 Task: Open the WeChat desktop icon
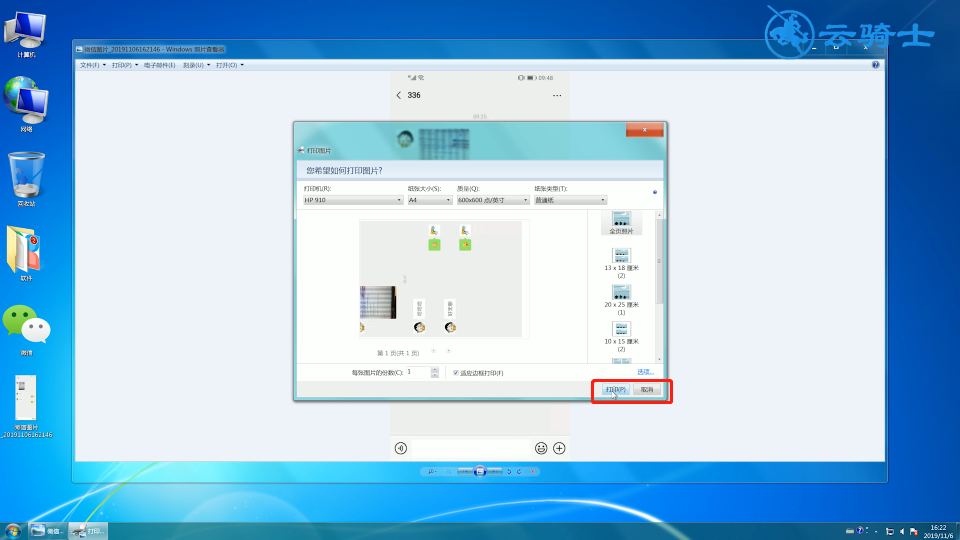26,329
